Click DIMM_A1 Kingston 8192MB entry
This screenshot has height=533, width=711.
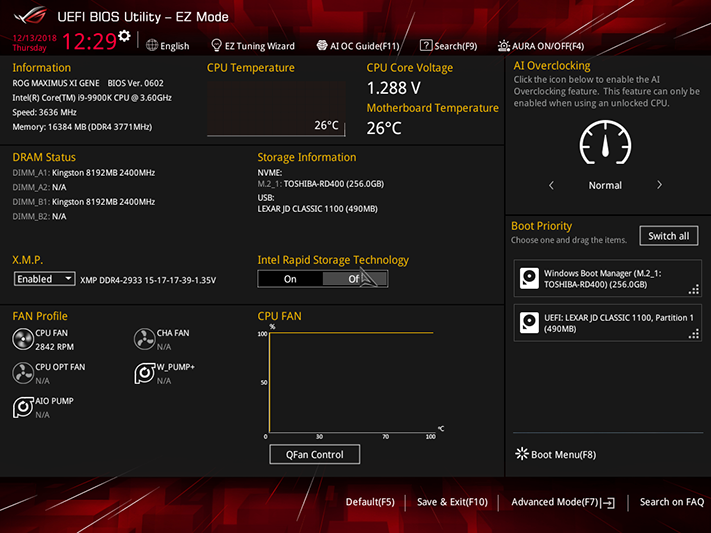point(84,173)
